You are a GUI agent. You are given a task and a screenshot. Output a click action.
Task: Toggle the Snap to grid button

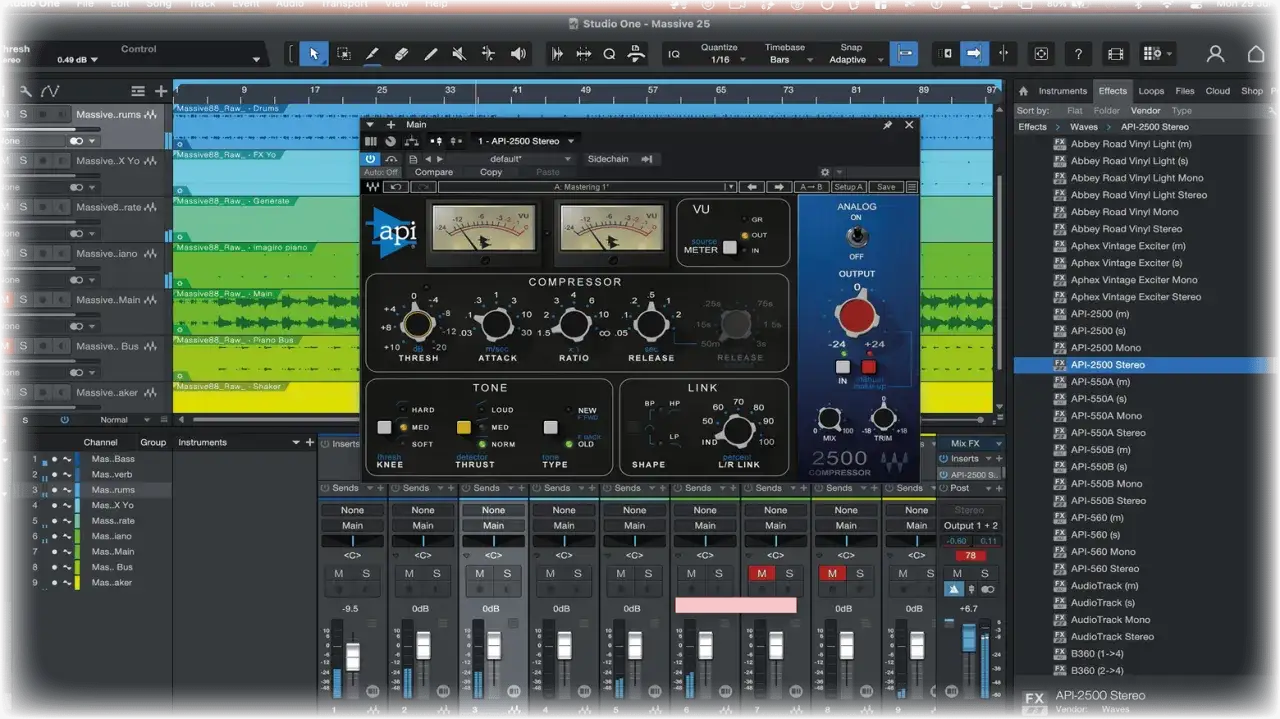click(904, 54)
